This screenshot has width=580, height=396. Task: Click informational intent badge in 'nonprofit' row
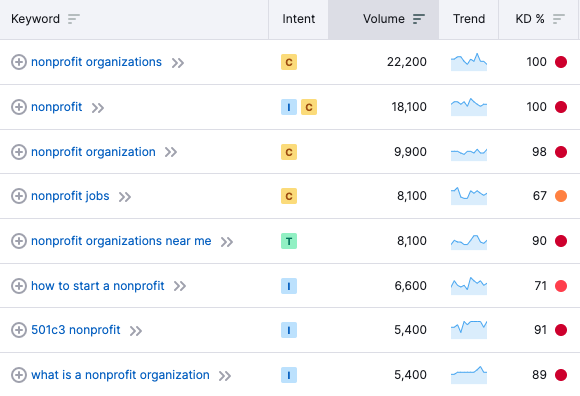(x=289, y=107)
